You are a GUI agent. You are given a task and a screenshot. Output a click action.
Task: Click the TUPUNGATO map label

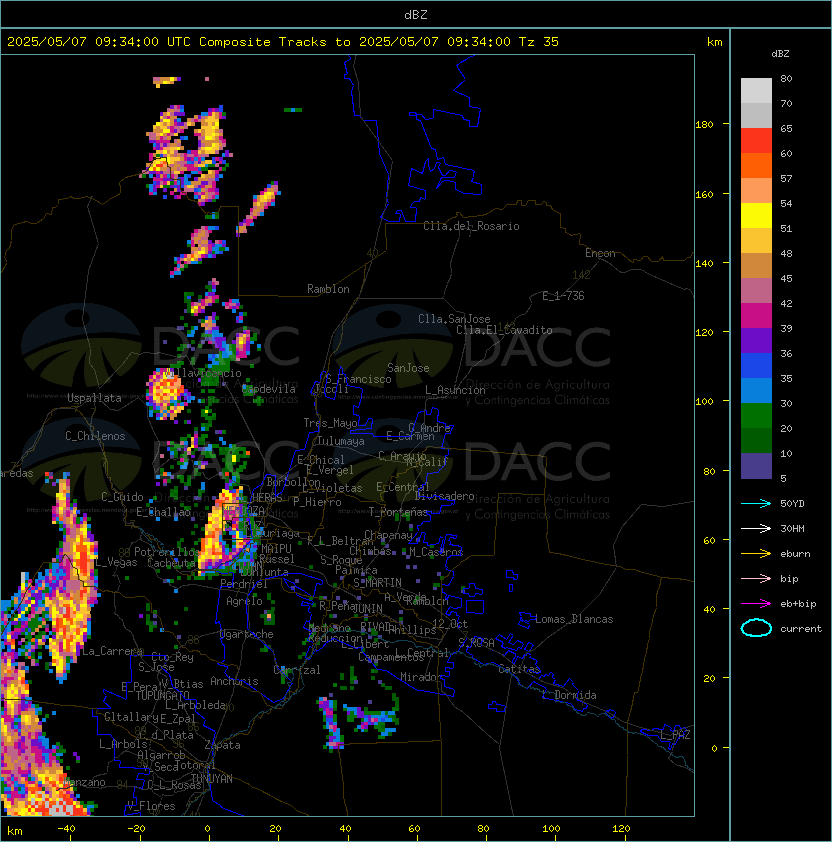162,695
